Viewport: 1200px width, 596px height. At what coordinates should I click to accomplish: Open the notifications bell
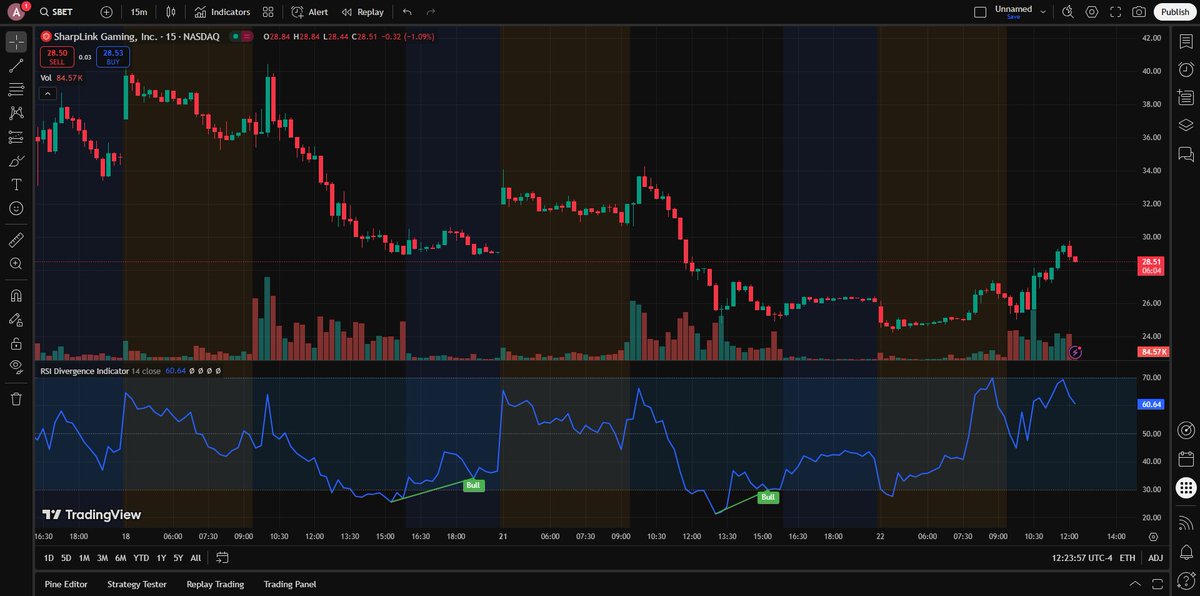click(1186, 550)
